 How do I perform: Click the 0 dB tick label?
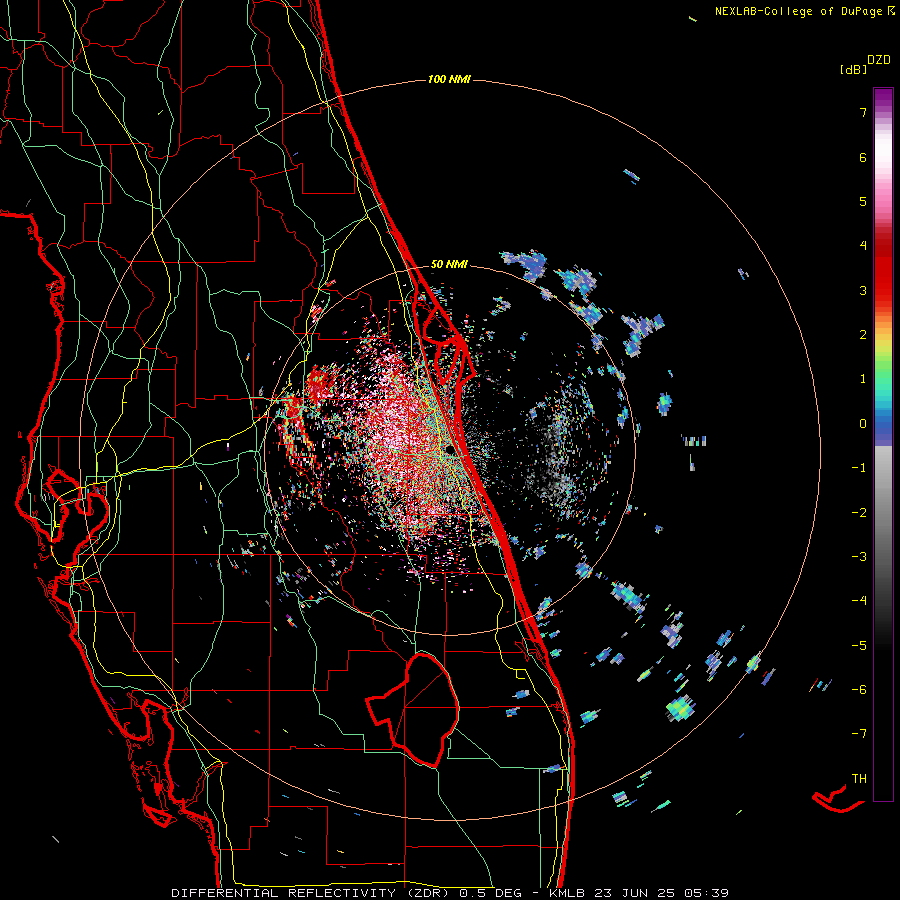point(863,424)
